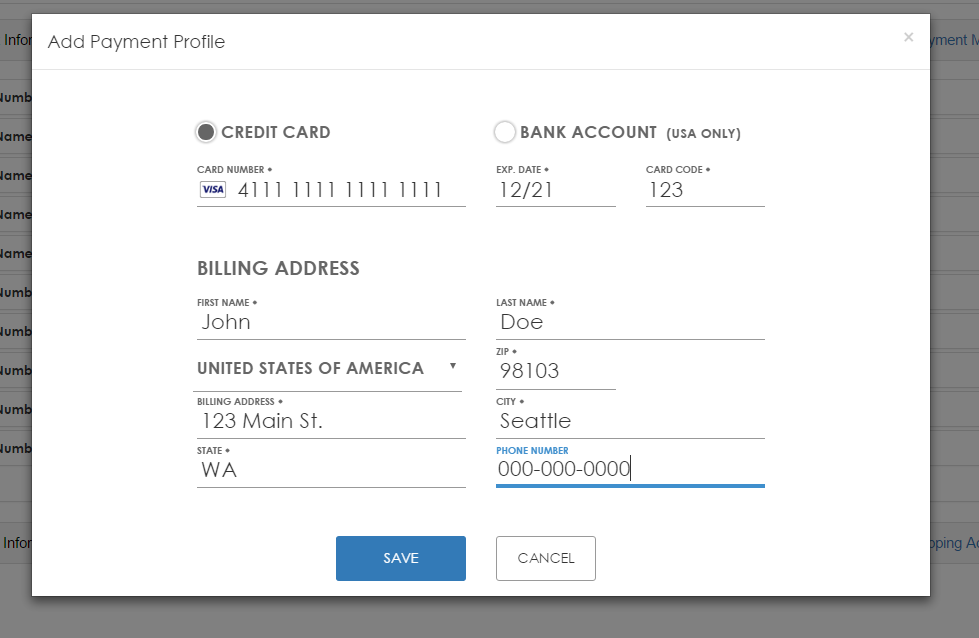The image size is (979, 638).
Task: Click the country dropdown arrow
Action: click(452, 366)
